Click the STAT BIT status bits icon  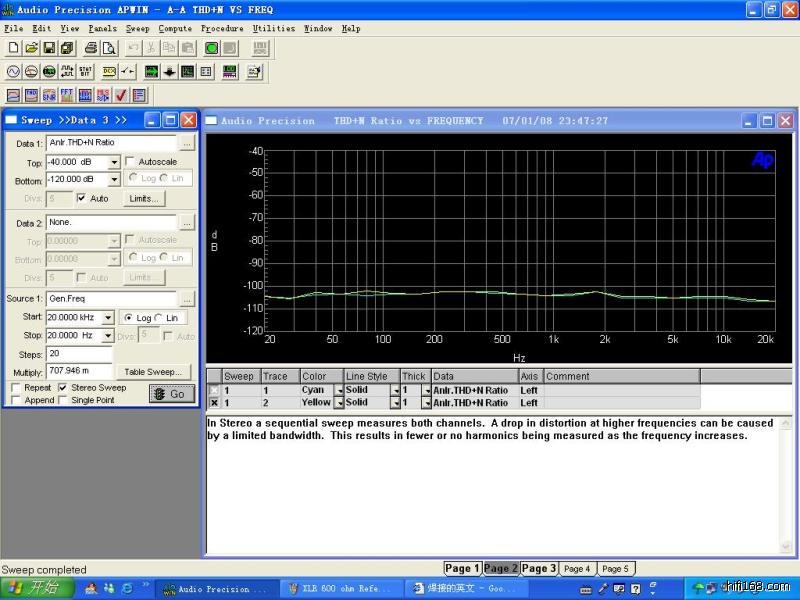click(87, 72)
